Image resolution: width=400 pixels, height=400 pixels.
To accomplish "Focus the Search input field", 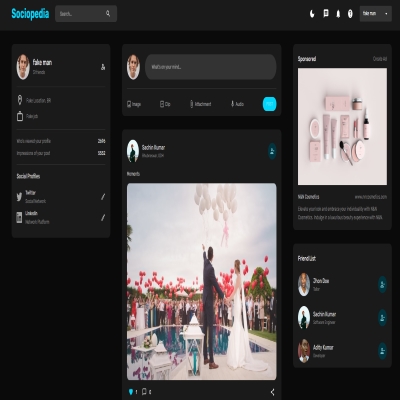I will 79,14.
